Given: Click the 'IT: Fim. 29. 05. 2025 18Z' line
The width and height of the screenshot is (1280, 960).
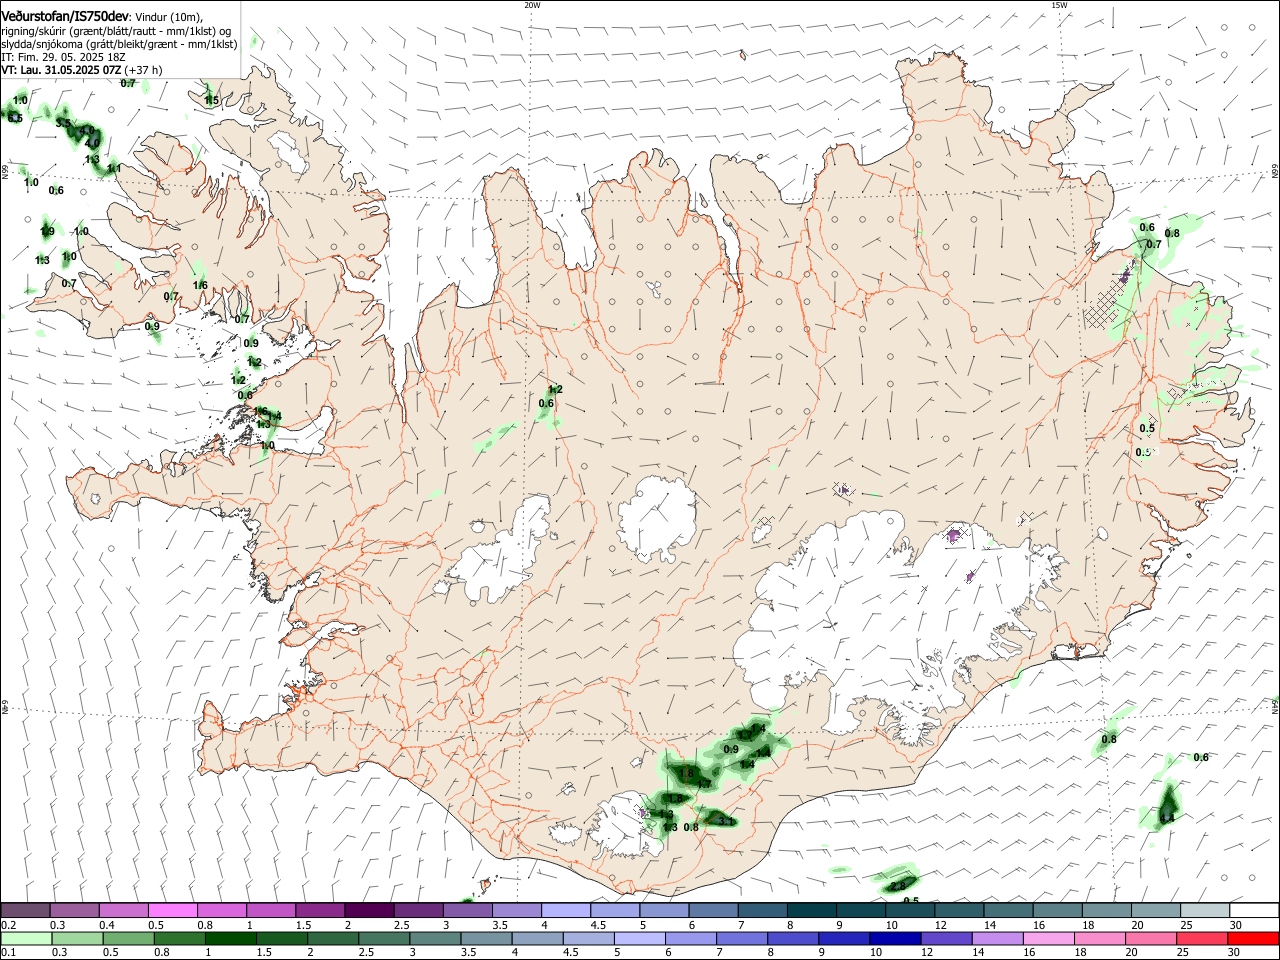Looking at the screenshot, I should coord(64,57).
